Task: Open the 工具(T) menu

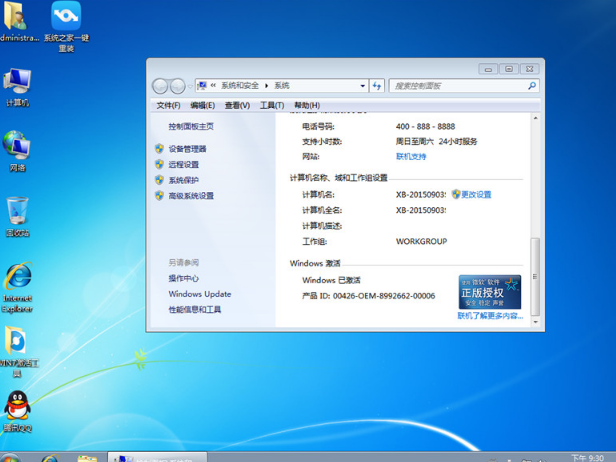Action: coord(272,105)
